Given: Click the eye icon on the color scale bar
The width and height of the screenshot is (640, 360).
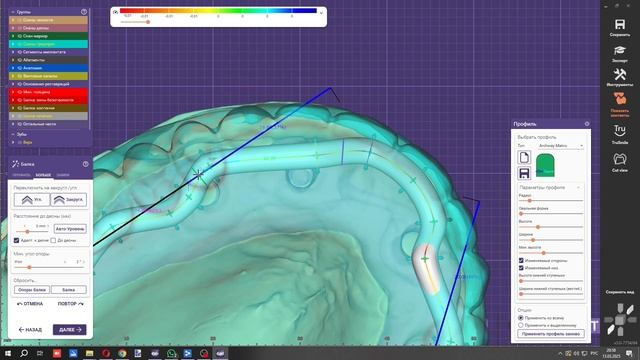Looking at the screenshot, I should click(116, 12).
